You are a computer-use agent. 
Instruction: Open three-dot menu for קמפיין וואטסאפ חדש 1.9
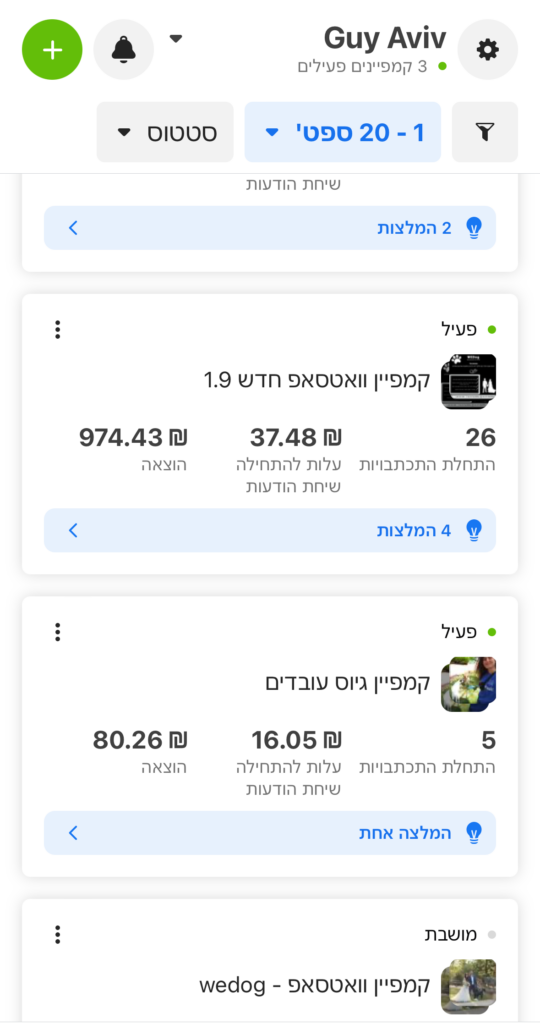click(x=57, y=330)
